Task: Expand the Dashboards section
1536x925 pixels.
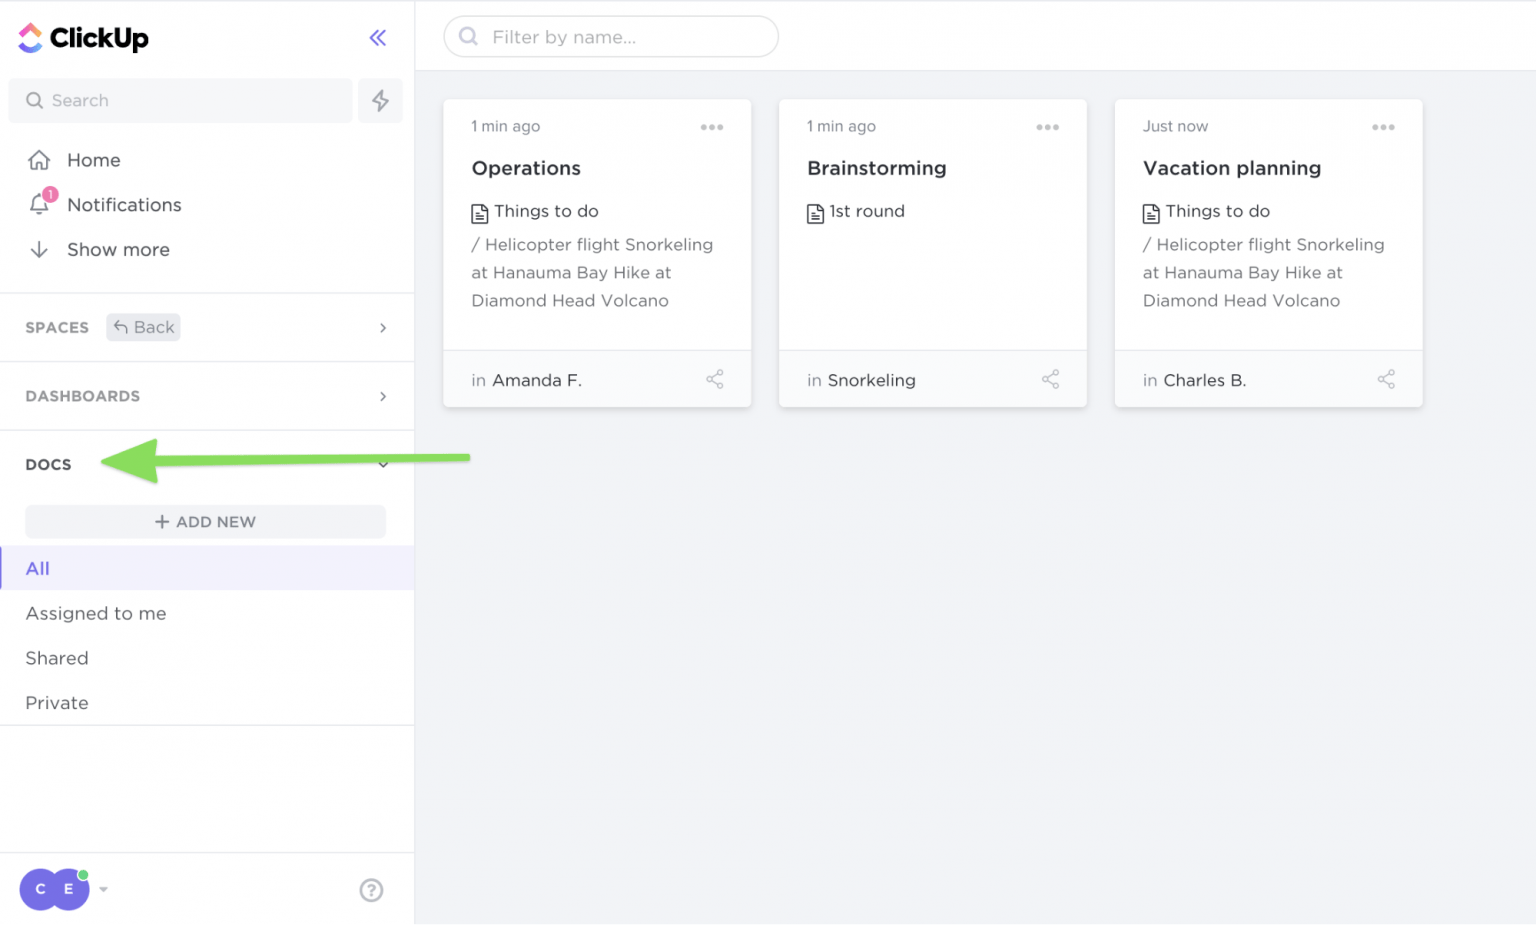Action: (x=382, y=396)
